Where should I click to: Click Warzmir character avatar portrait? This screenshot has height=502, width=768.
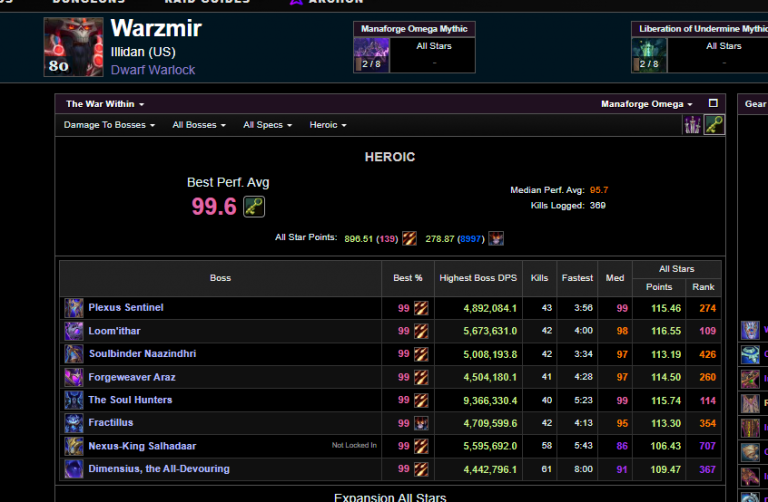(73, 47)
